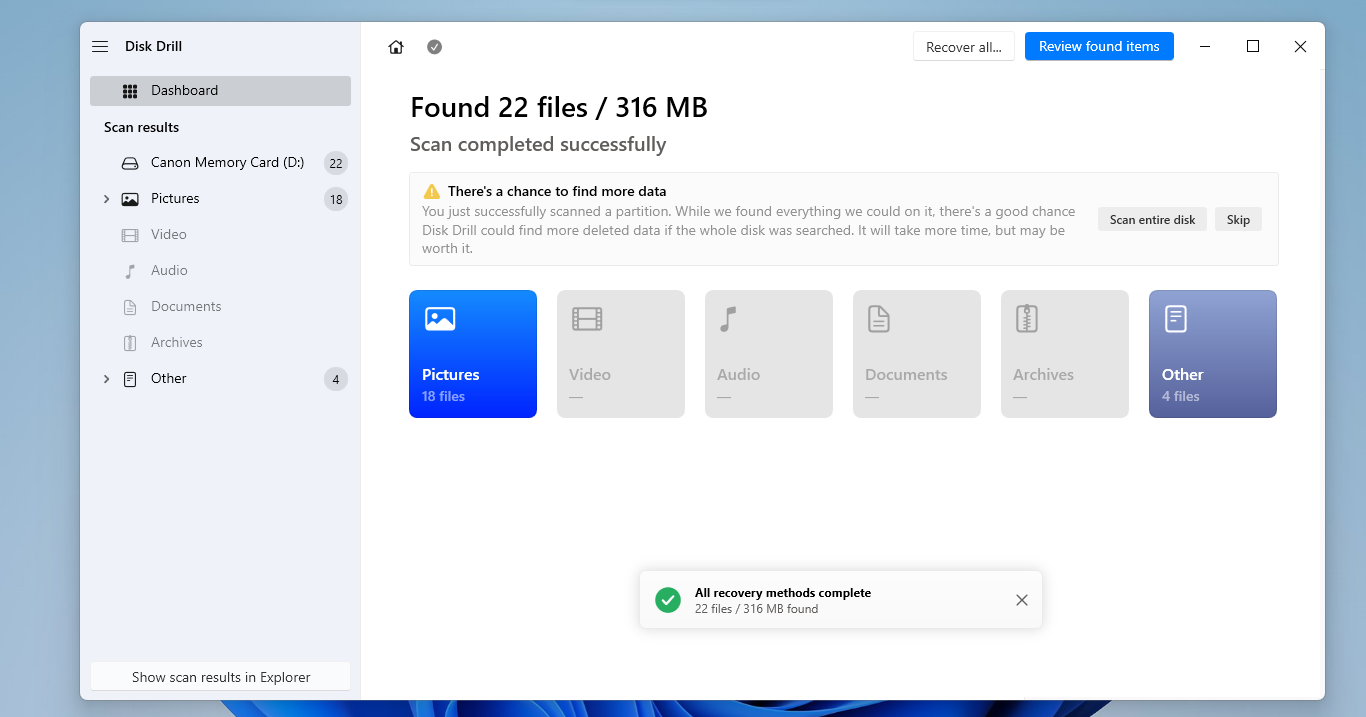
Task: Click "There's a chance to find more data" title
Action: 557,191
